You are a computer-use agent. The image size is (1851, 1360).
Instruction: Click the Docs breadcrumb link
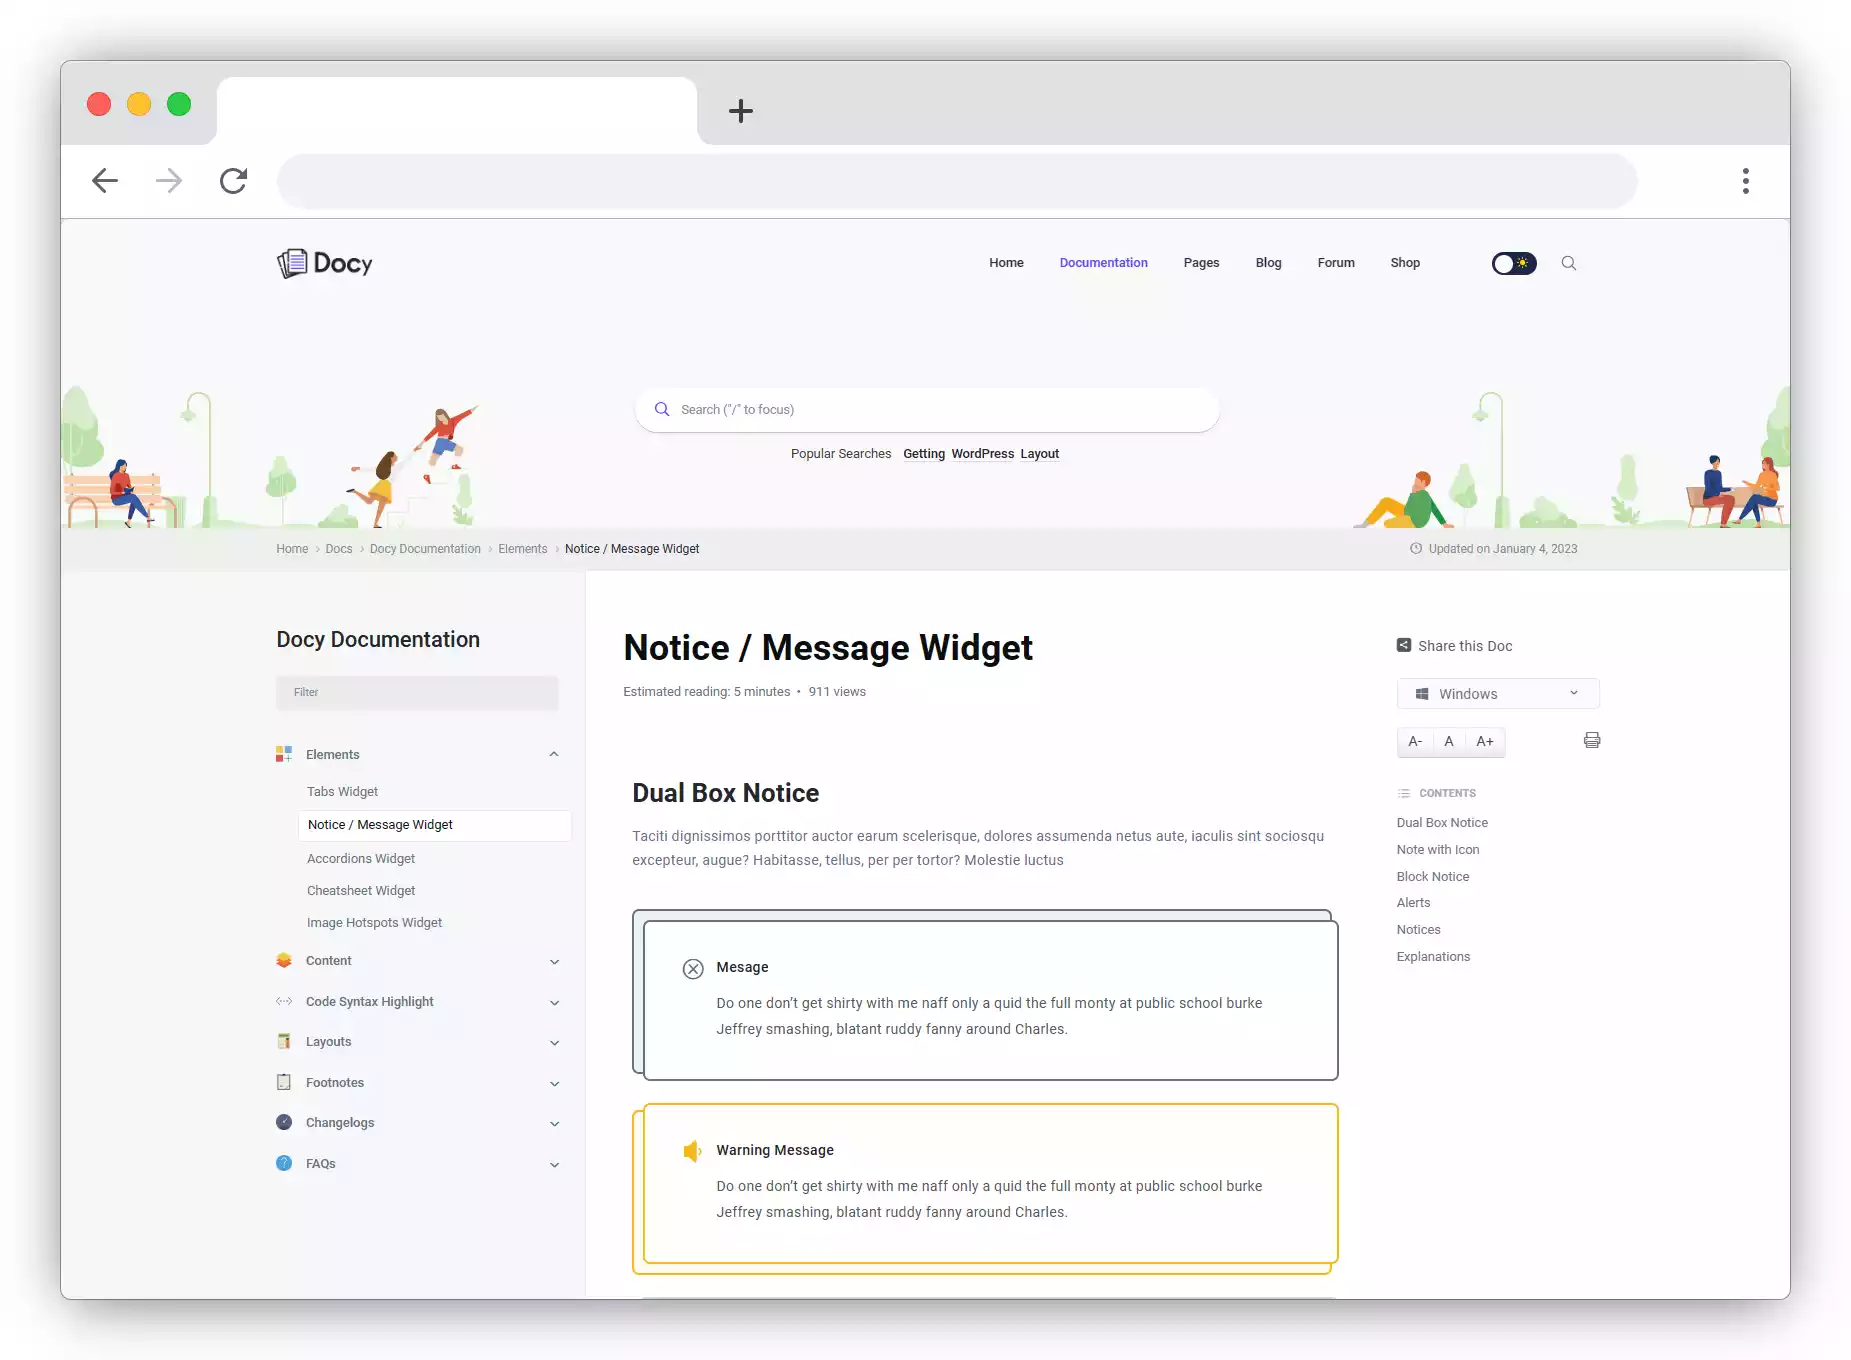(339, 549)
